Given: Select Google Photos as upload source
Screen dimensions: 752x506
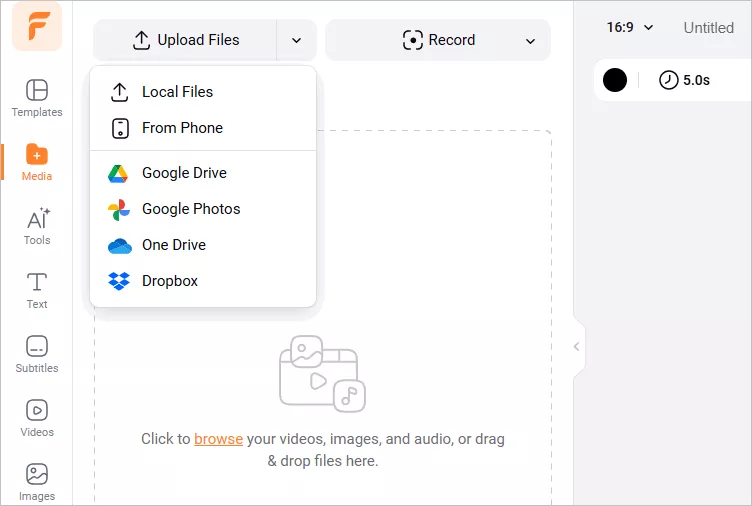Looking at the screenshot, I should (203, 209).
